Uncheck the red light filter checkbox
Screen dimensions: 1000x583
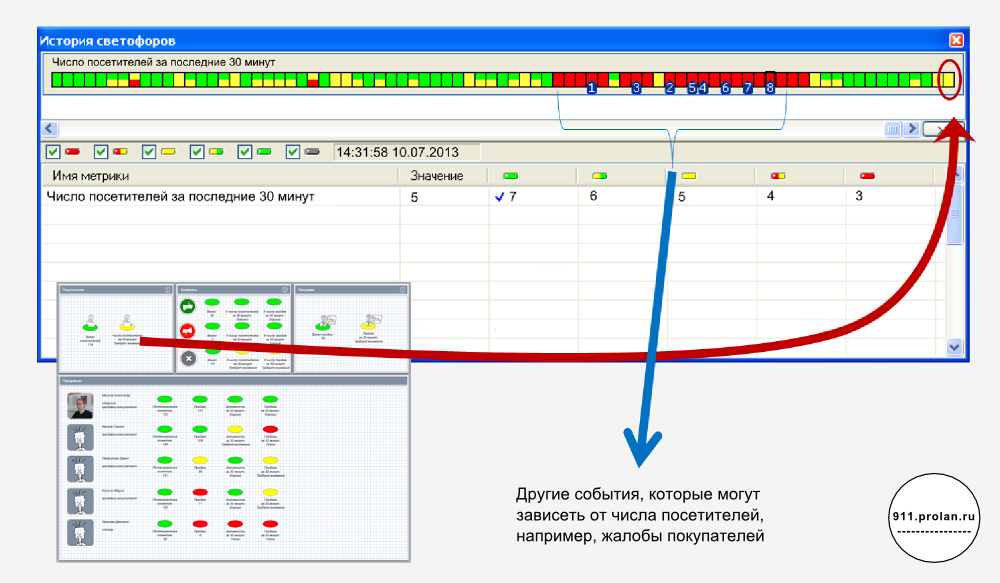(54, 152)
